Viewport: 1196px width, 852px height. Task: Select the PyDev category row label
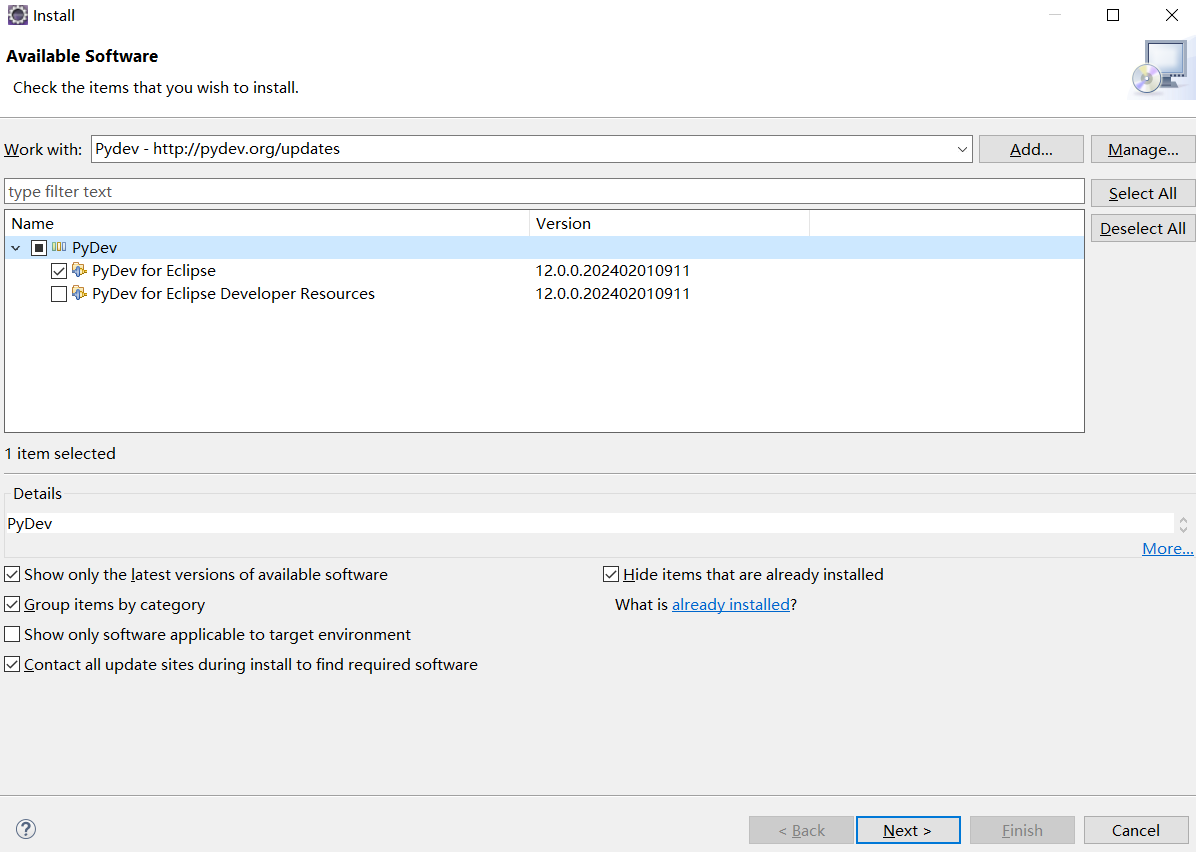(95, 248)
